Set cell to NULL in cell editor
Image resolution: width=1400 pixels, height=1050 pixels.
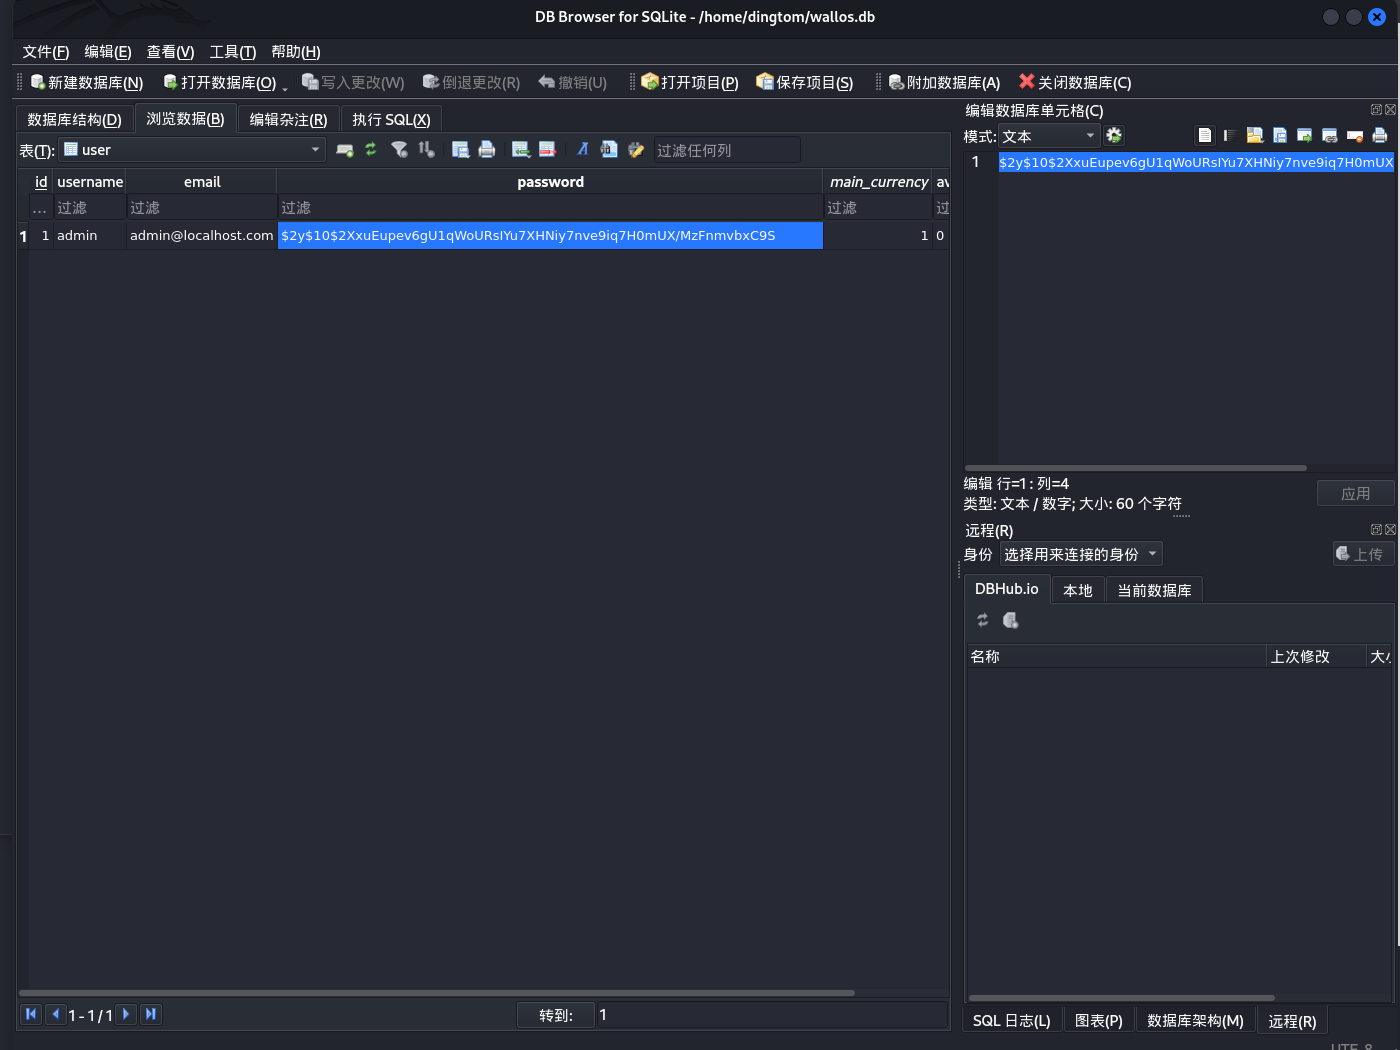pyautogui.click(x=1355, y=136)
